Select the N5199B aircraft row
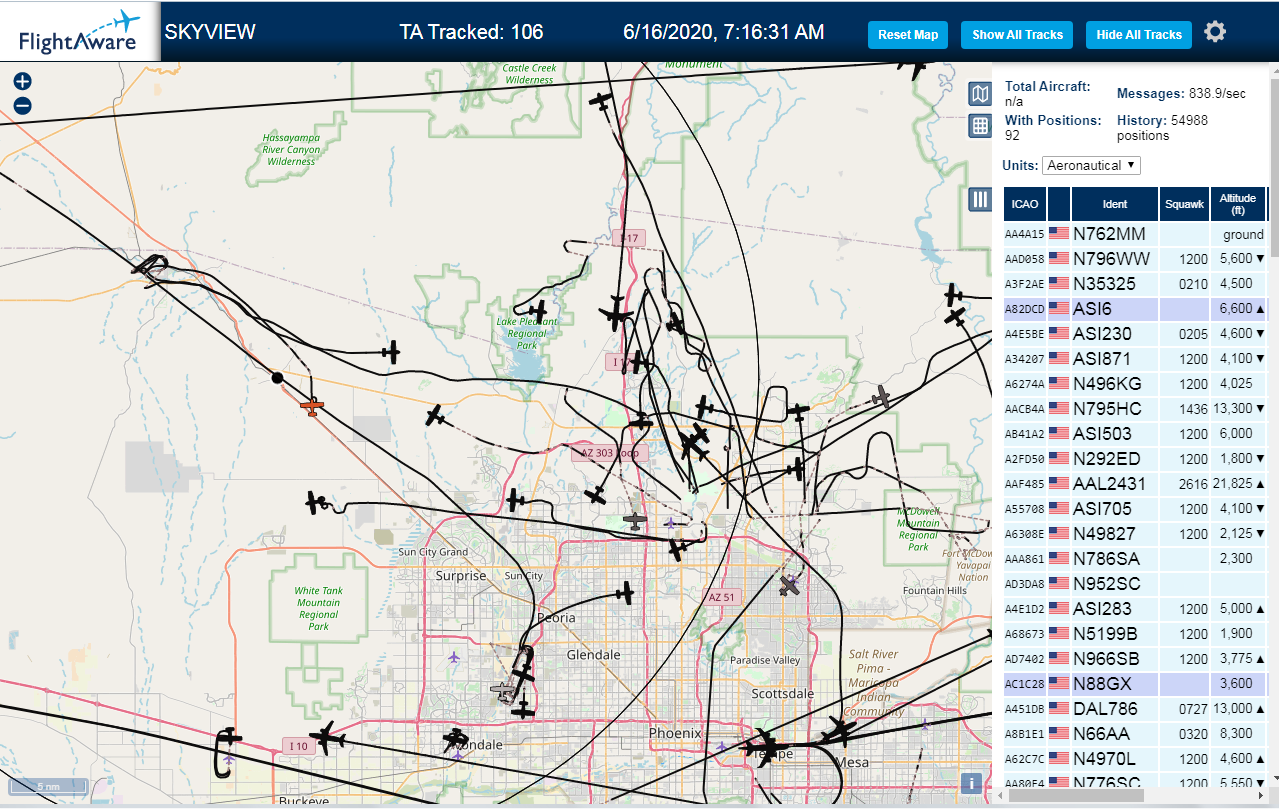Screen dimensions: 1279x809 click(x=1136, y=634)
